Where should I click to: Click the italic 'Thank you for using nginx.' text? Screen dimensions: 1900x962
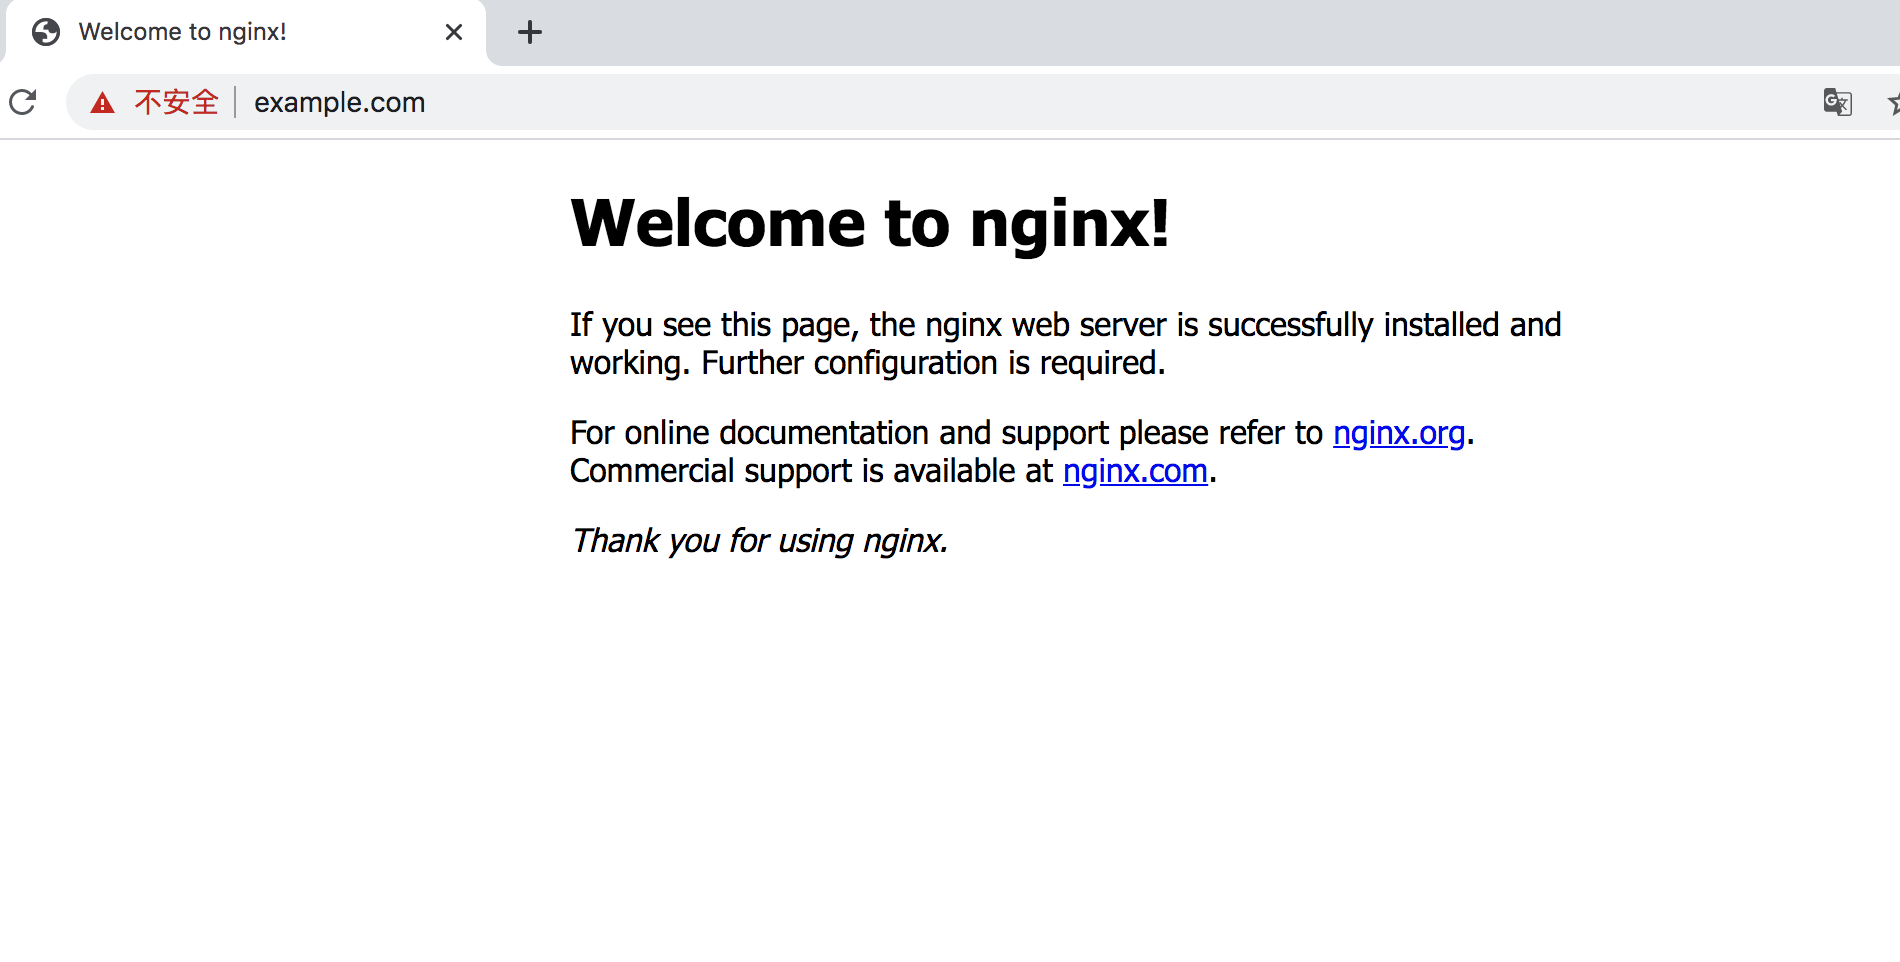click(759, 541)
